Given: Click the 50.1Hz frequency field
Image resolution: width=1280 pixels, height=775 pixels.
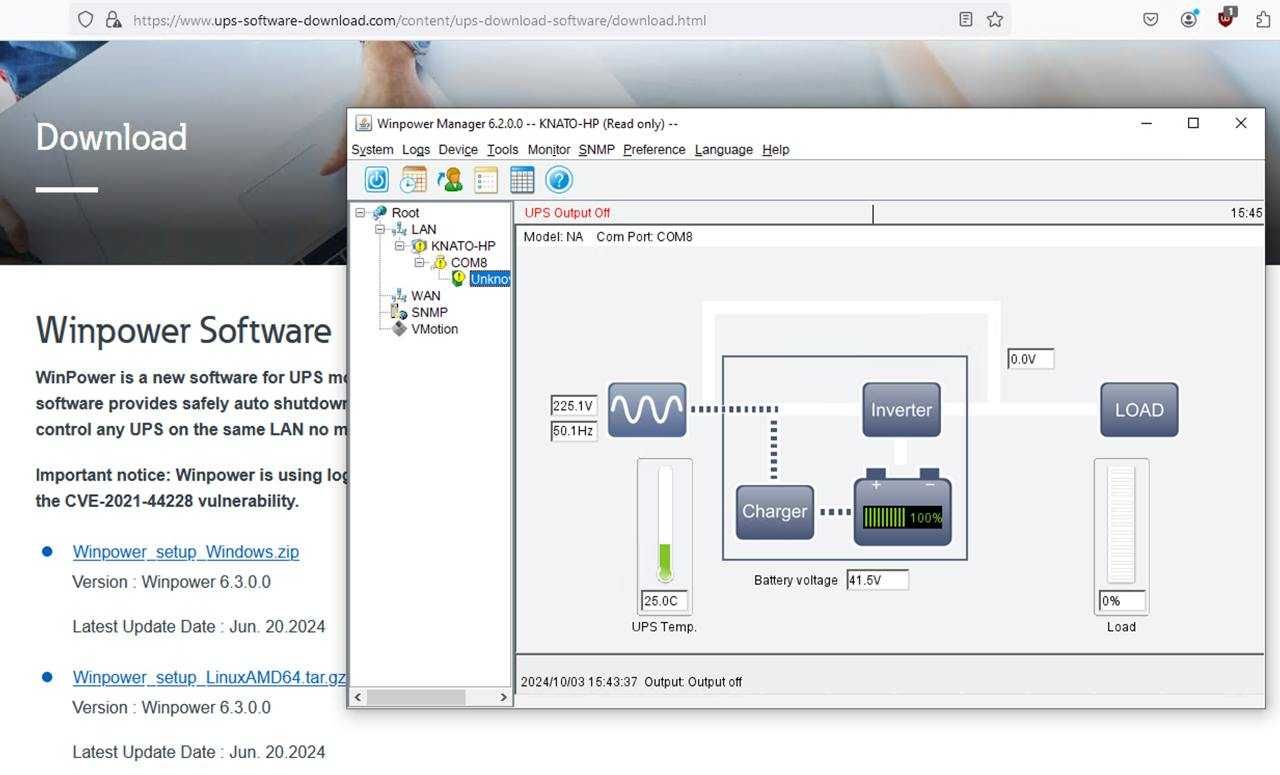Looking at the screenshot, I should [x=574, y=431].
